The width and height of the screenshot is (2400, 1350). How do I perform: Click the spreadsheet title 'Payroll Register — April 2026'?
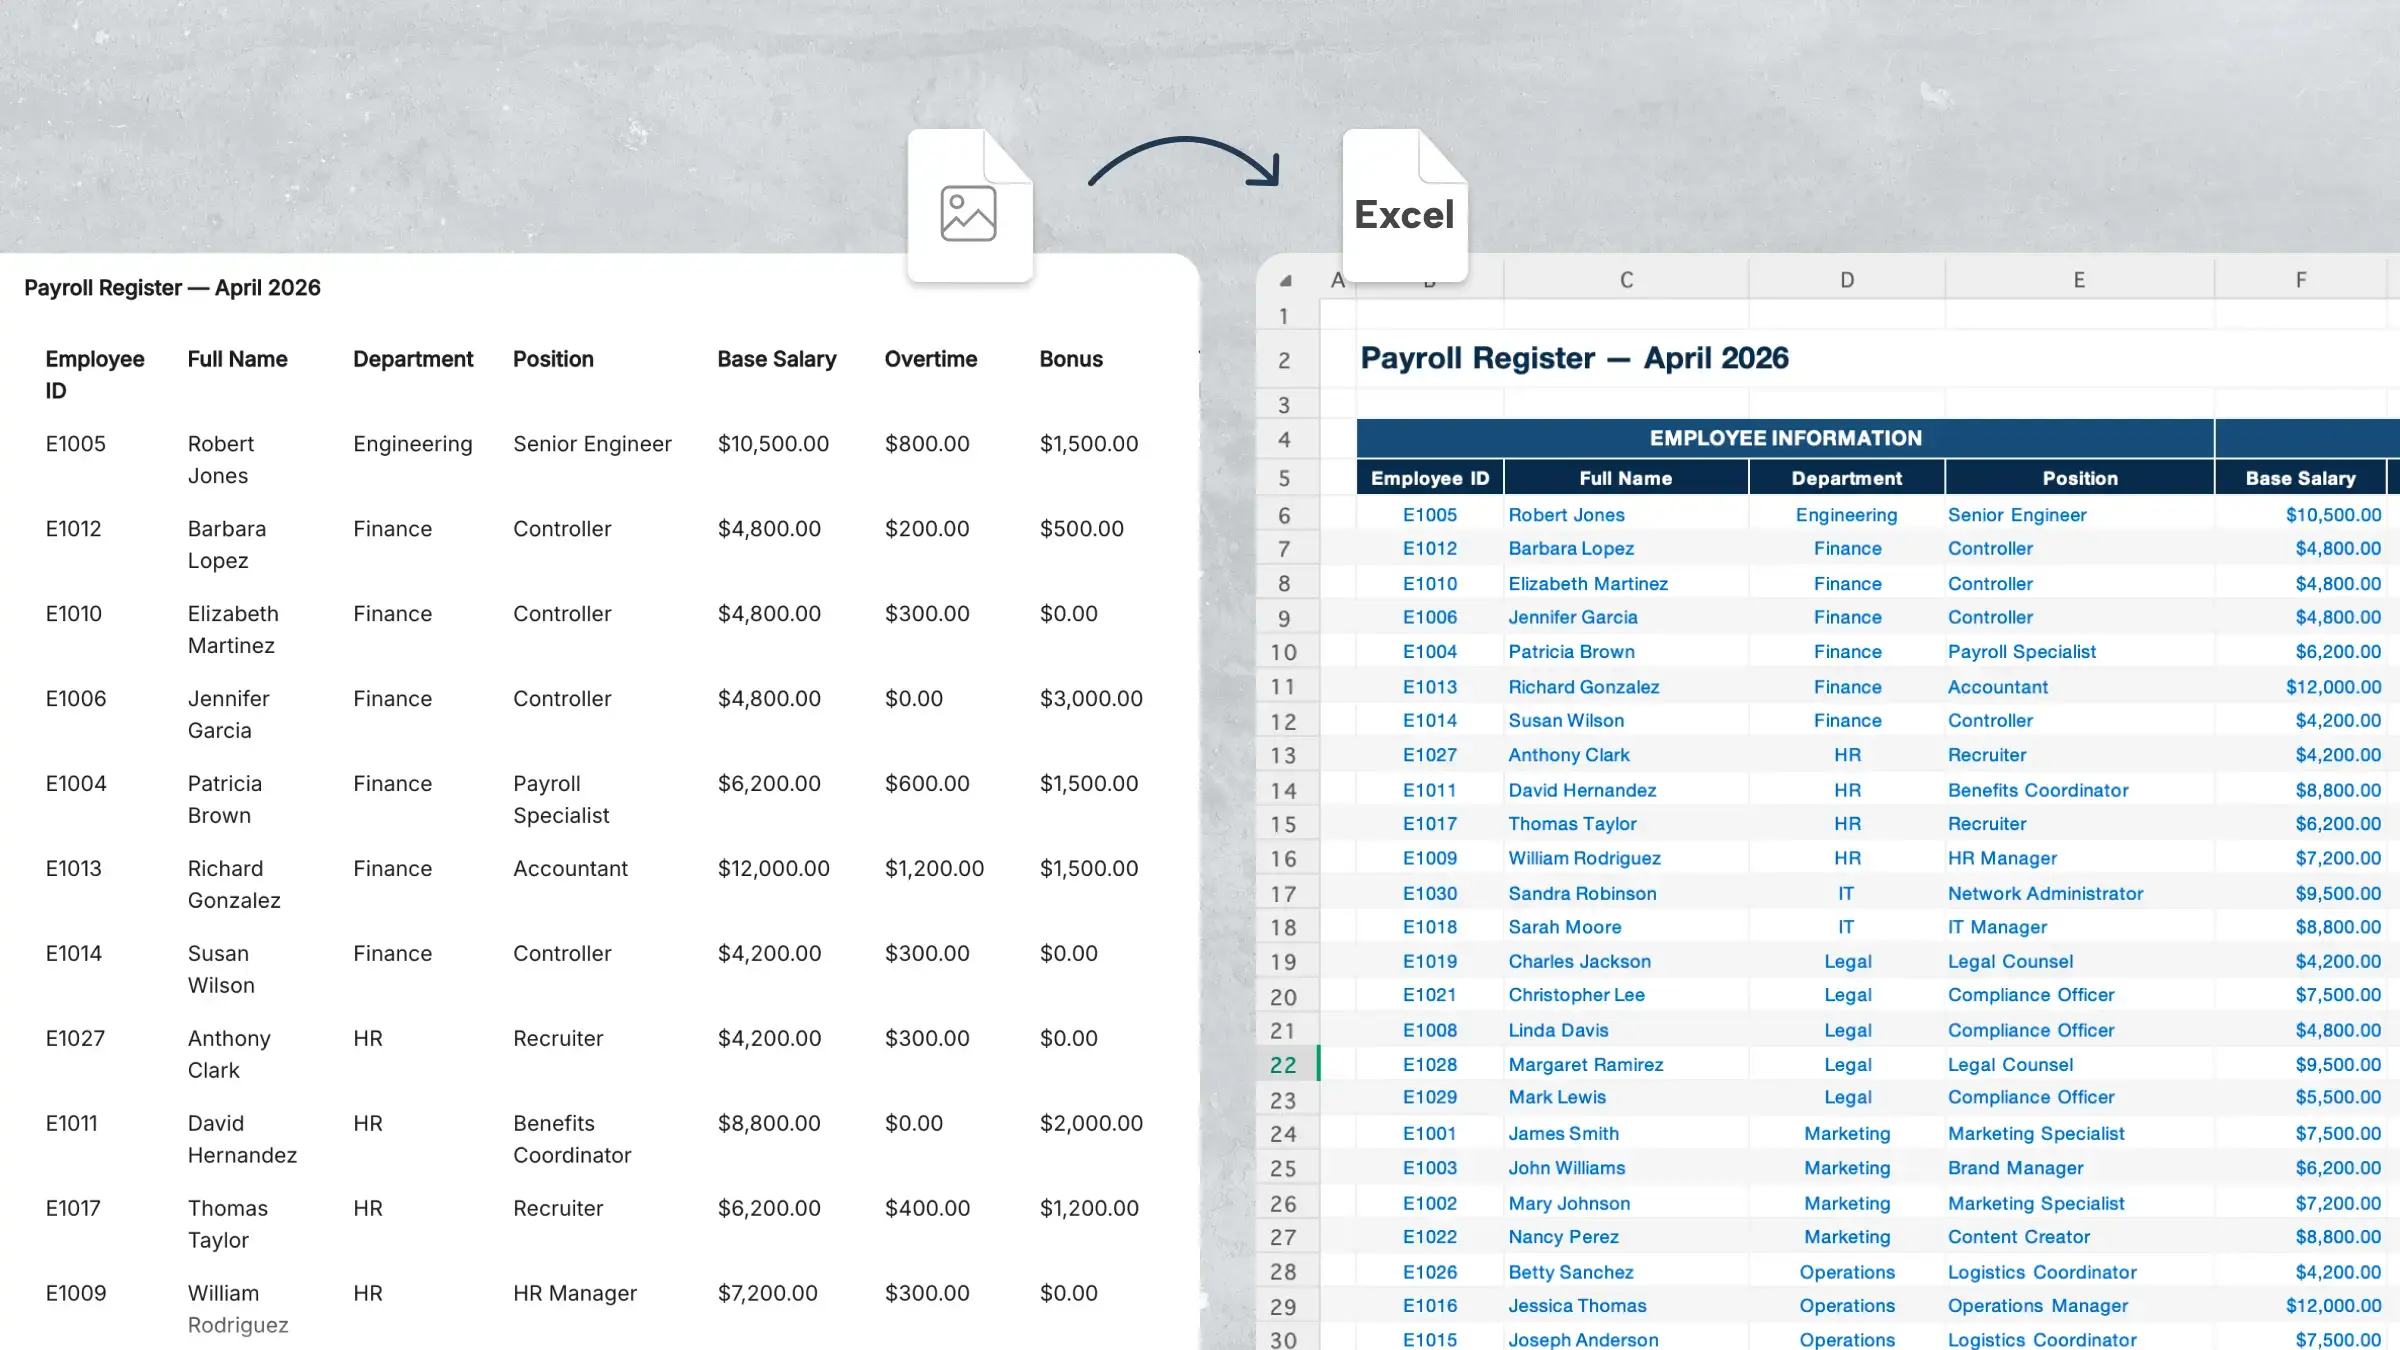point(1574,358)
